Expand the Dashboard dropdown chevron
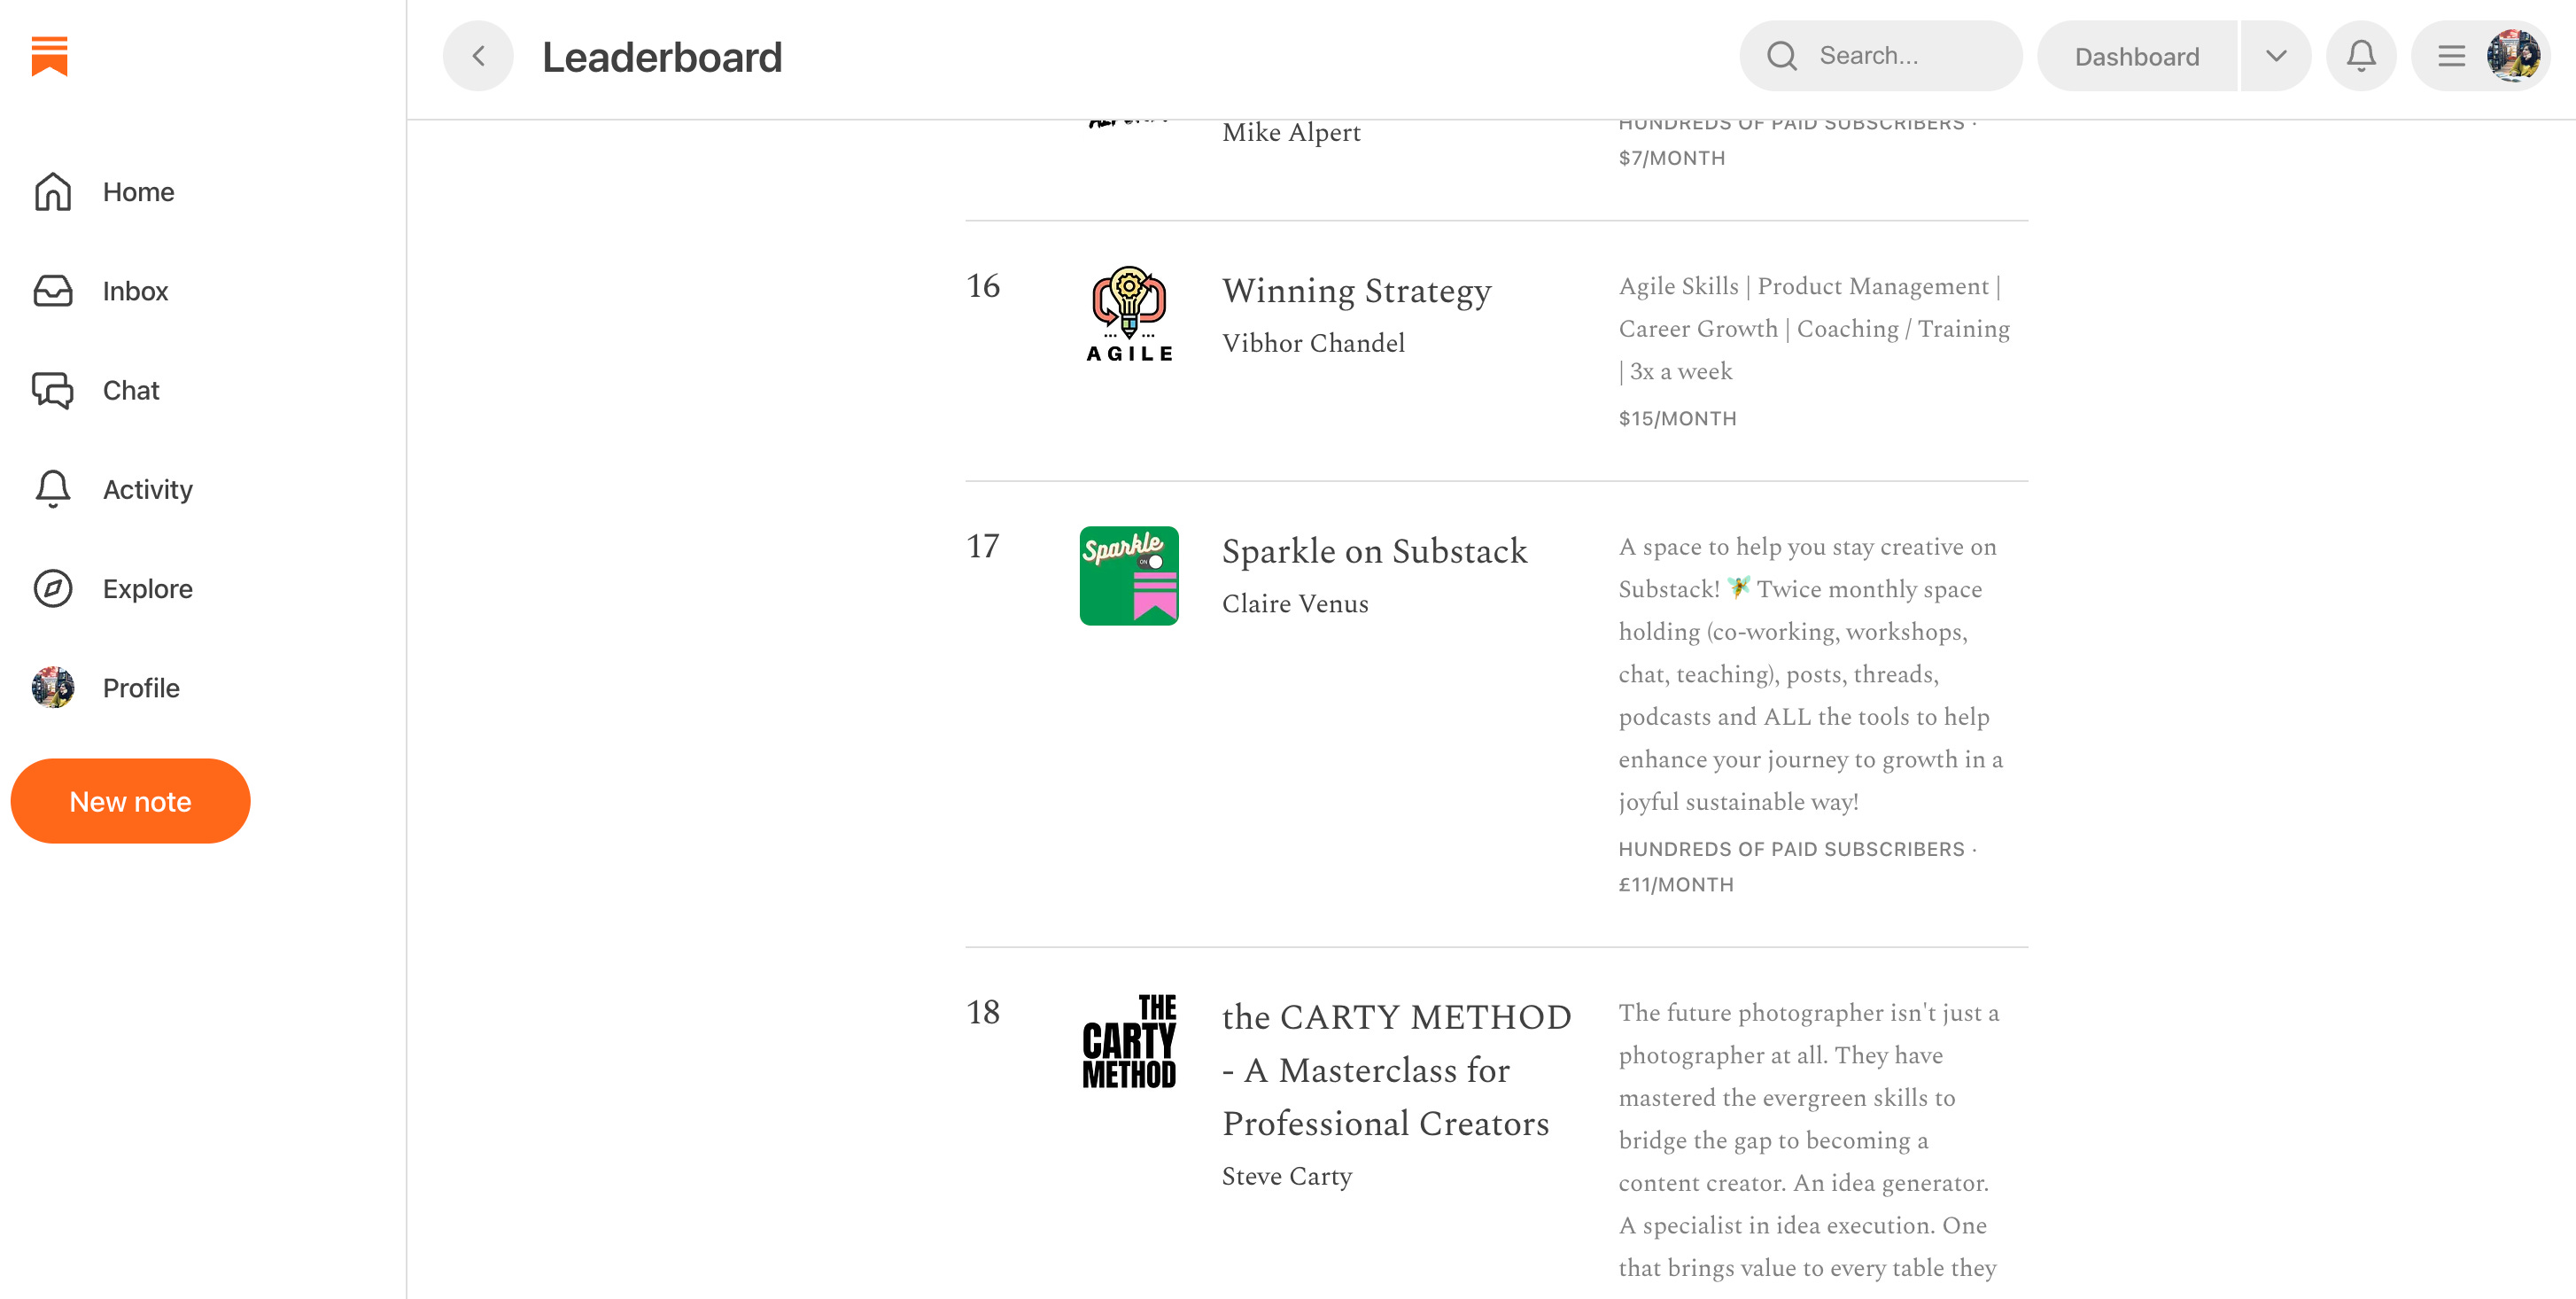This screenshot has height=1299, width=2576. 2276,55
